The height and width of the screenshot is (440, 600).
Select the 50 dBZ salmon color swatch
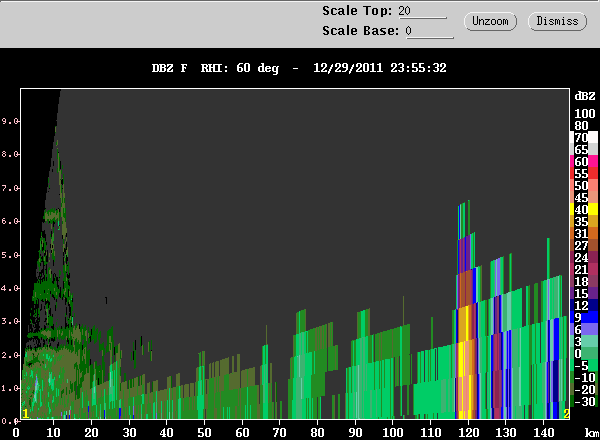593,185
